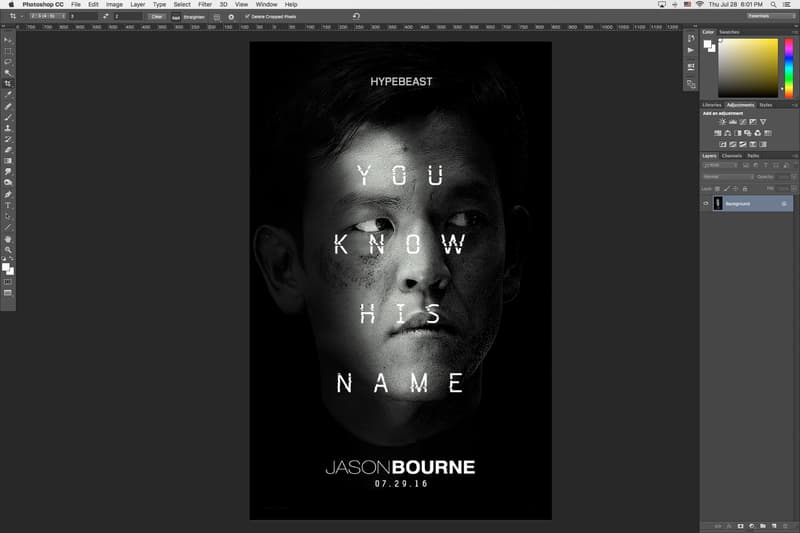Select the Eyedropper tool

tap(8, 94)
